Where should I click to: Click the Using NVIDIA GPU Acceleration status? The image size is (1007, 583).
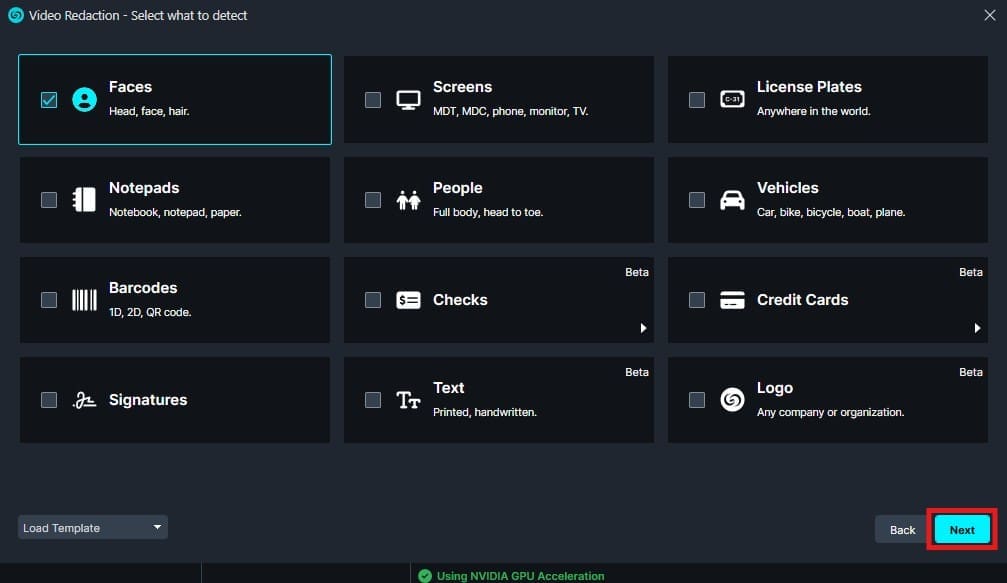click(x=512, y=575)
